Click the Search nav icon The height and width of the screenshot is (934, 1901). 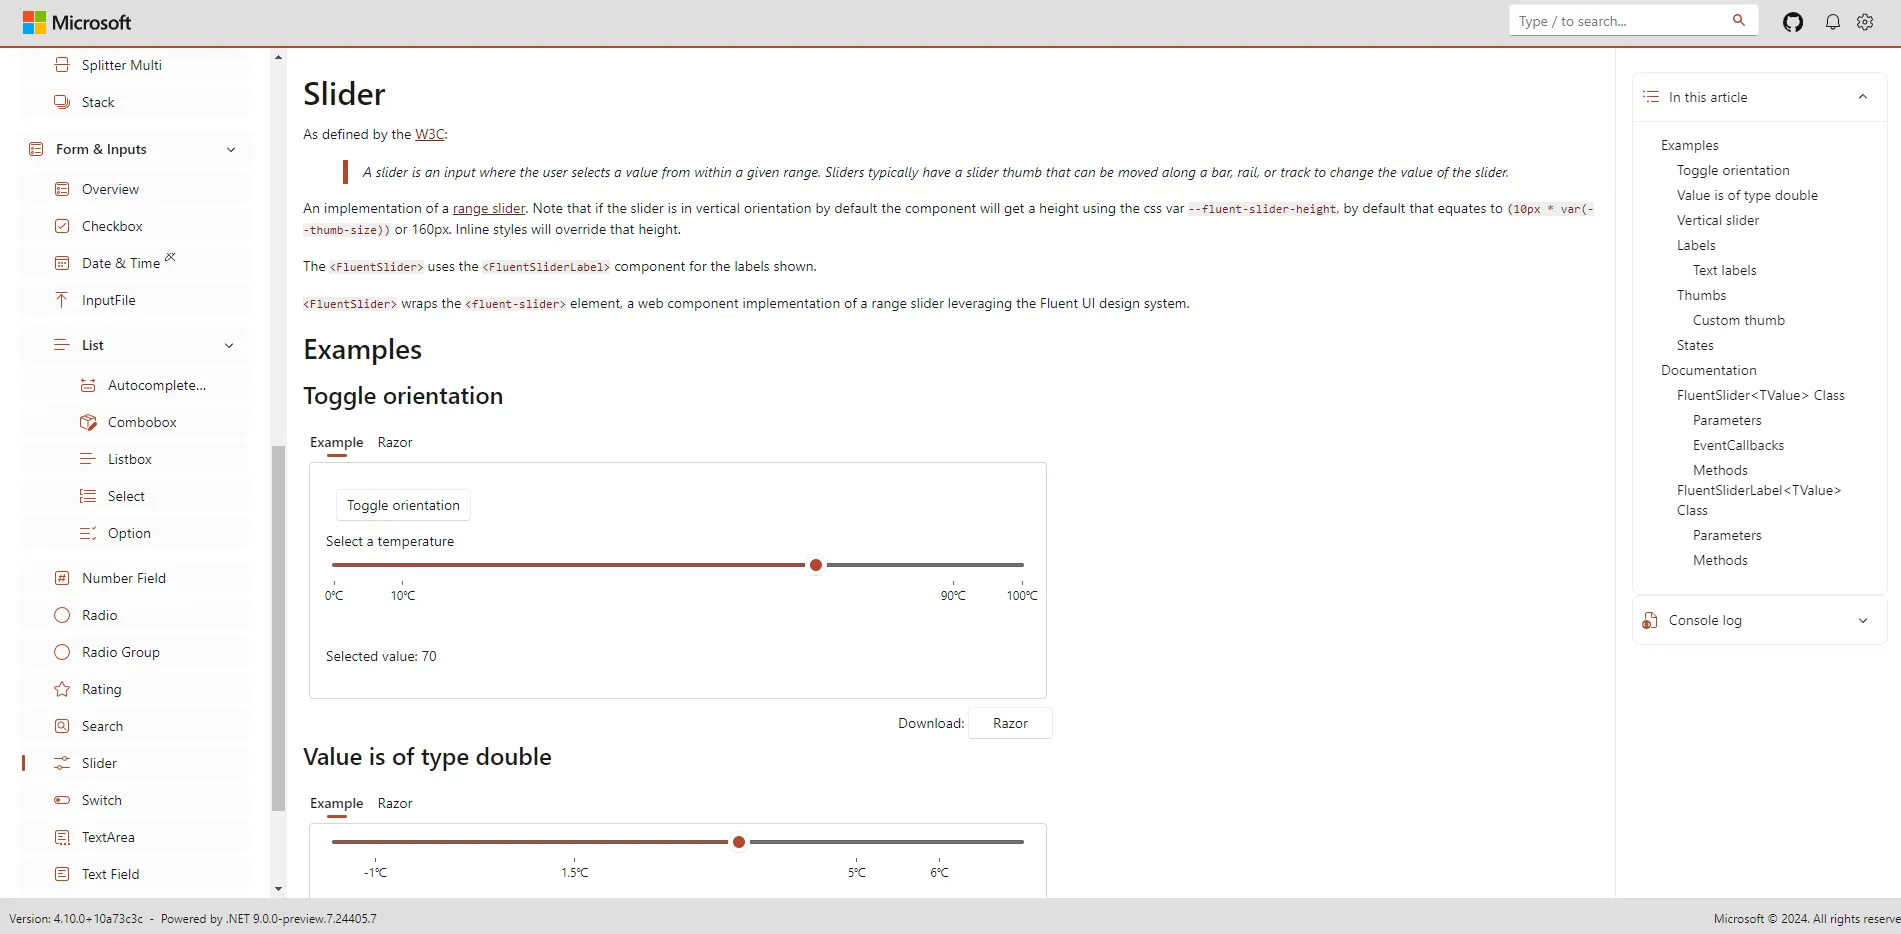[x=62, y=726]
